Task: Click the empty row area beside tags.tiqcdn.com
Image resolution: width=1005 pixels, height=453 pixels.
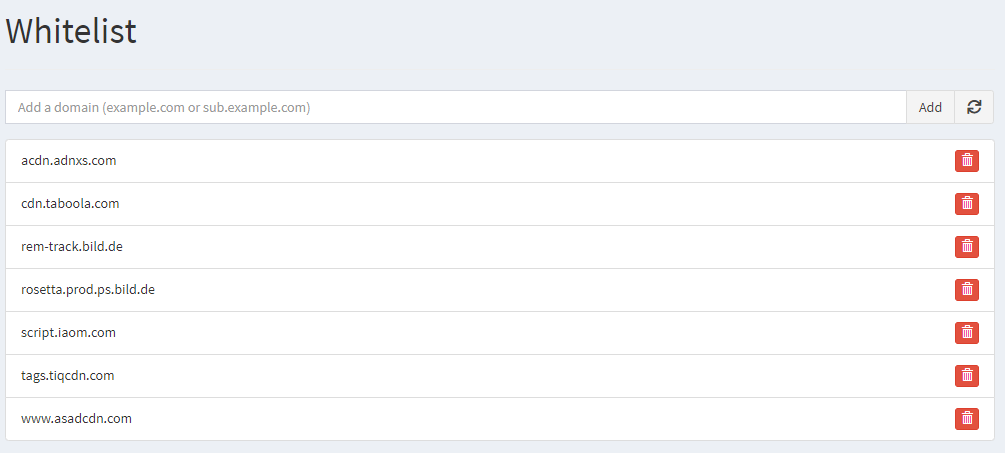Action: [x=532, y=375]
